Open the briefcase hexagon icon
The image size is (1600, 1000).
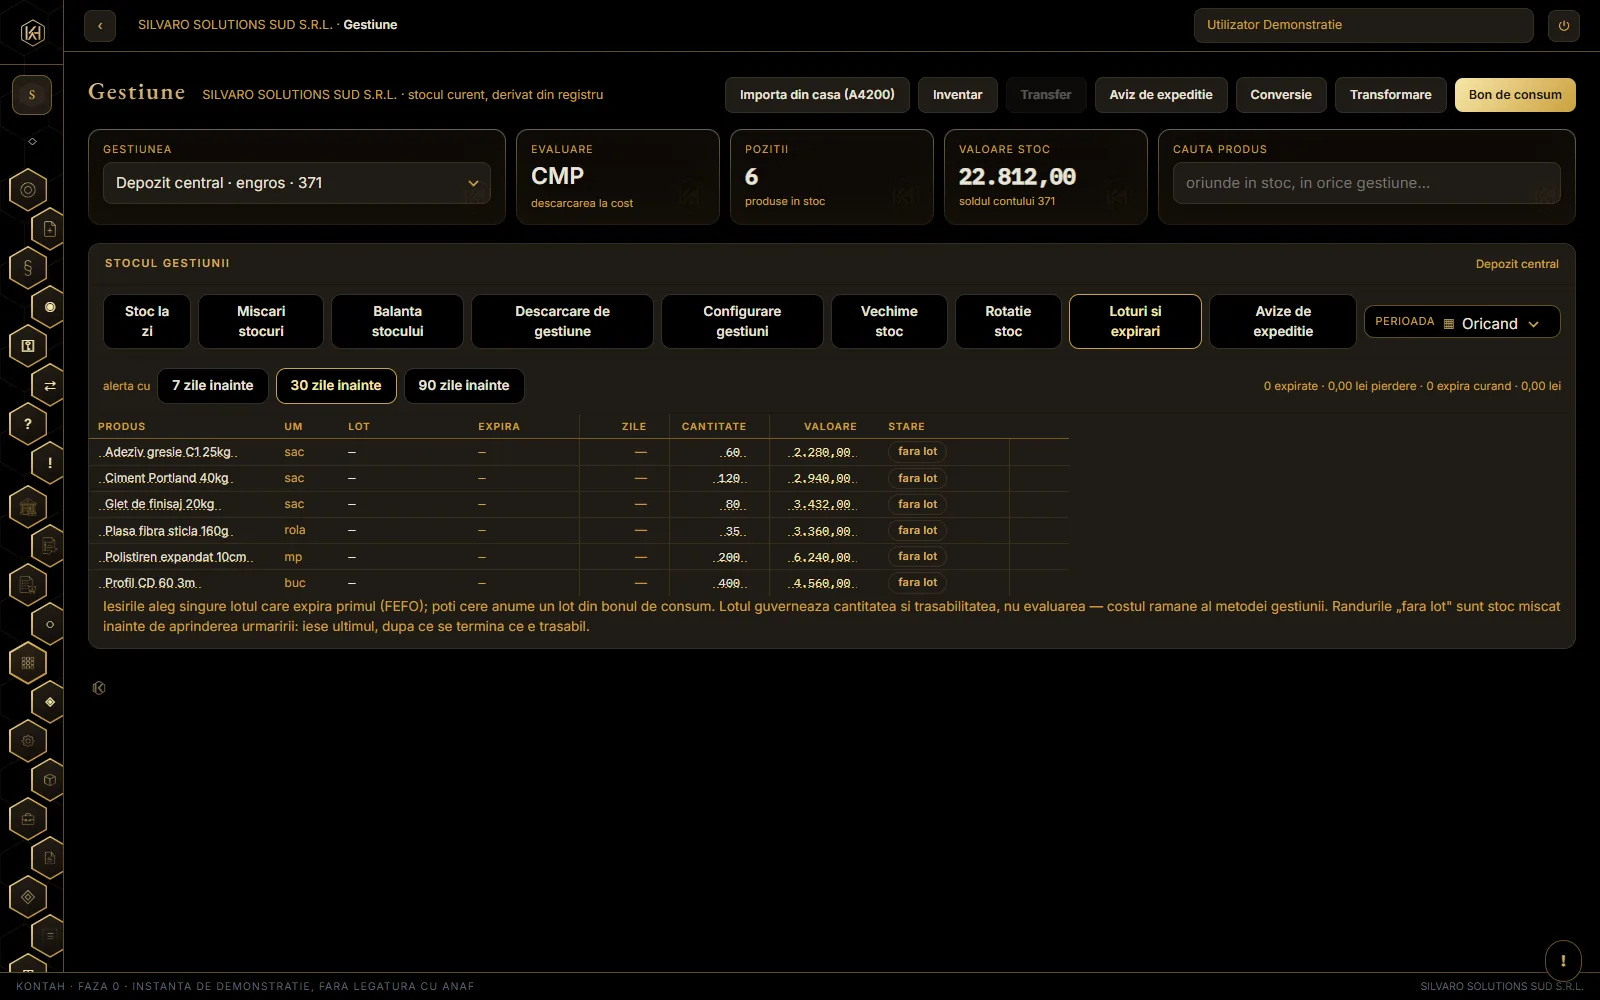point(28,819)
